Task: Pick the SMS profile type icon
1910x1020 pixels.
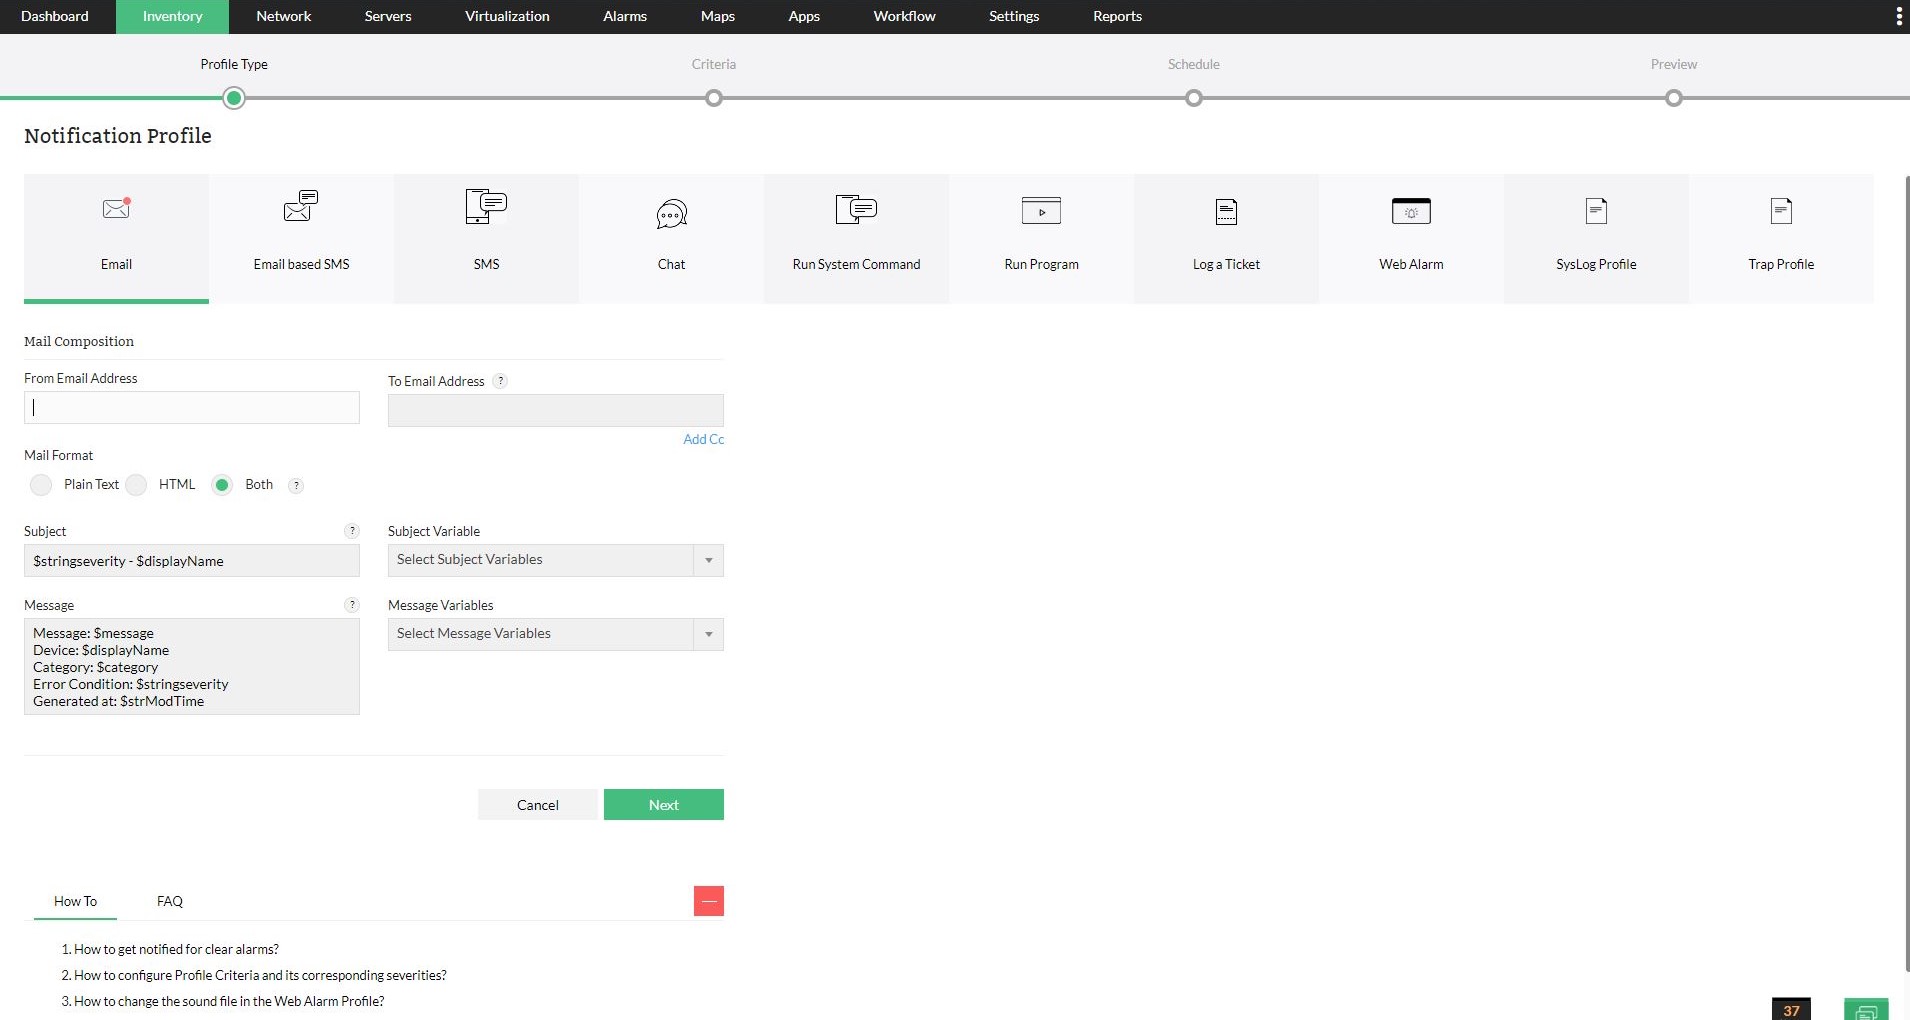Action: (486, 205)
